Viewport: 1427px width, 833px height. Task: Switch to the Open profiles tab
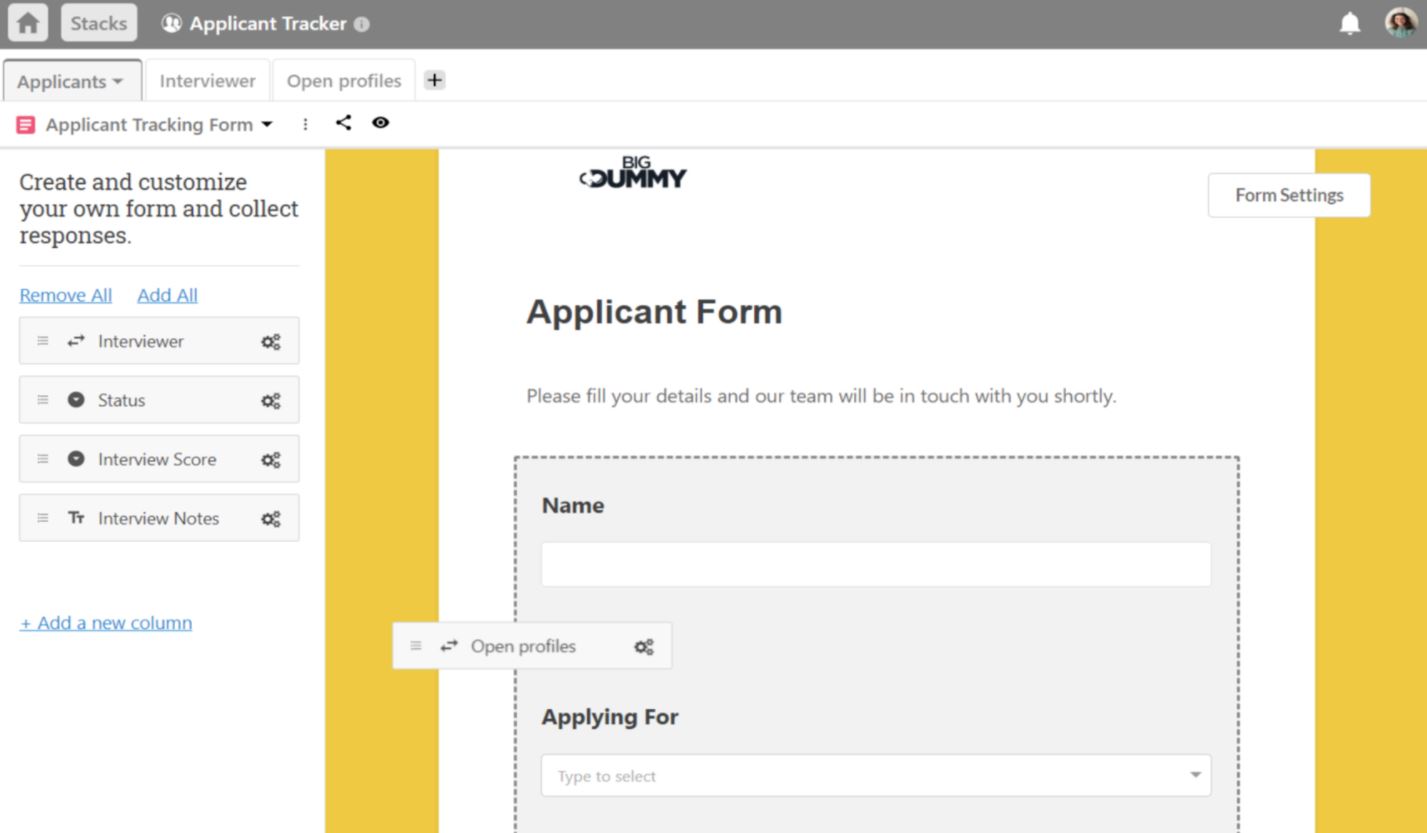[x=344, y=81]
